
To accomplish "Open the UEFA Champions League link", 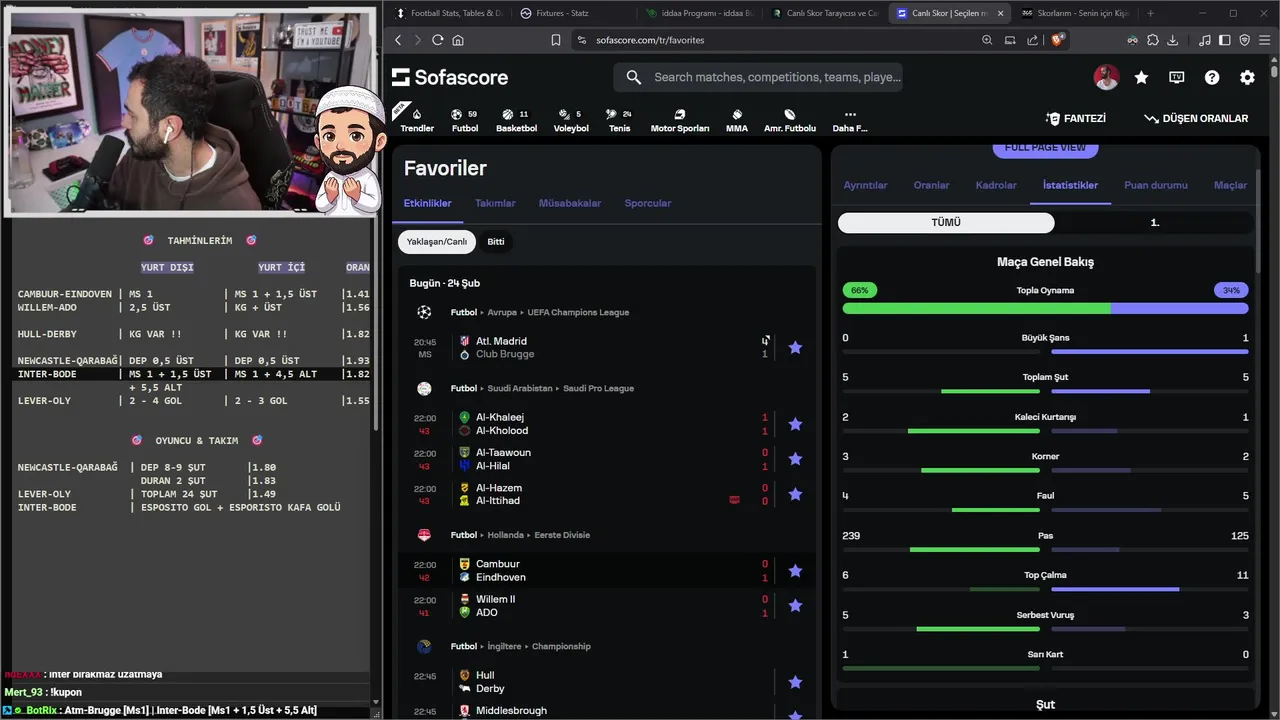I will [578, 313].
